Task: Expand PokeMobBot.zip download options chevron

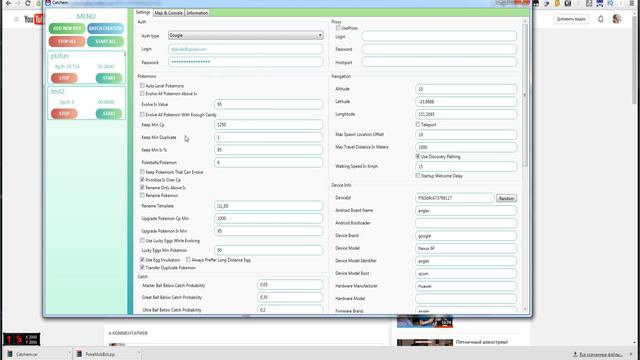Action: [x=139, y=354]
